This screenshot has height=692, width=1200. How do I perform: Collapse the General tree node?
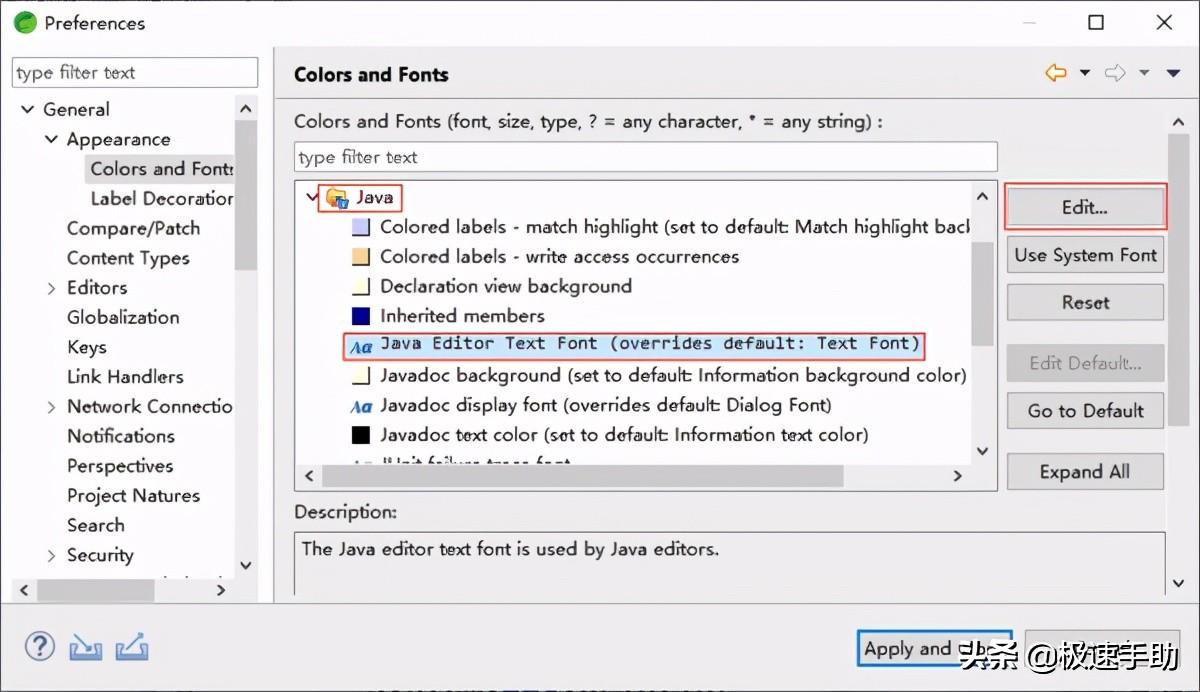(x=28, y=110)
